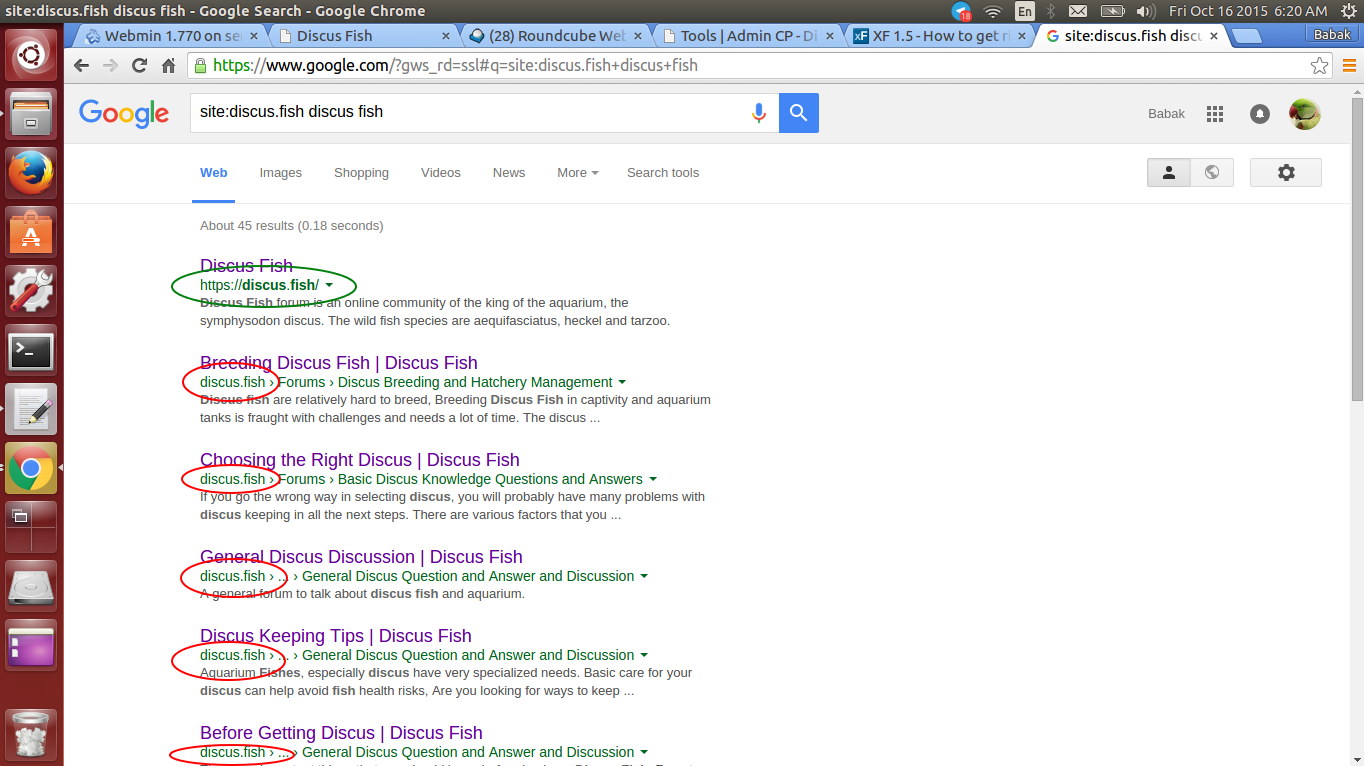Screen dimensions: 1364x766
Task: Switch to private results person toggle
Action: point(1168,172)
